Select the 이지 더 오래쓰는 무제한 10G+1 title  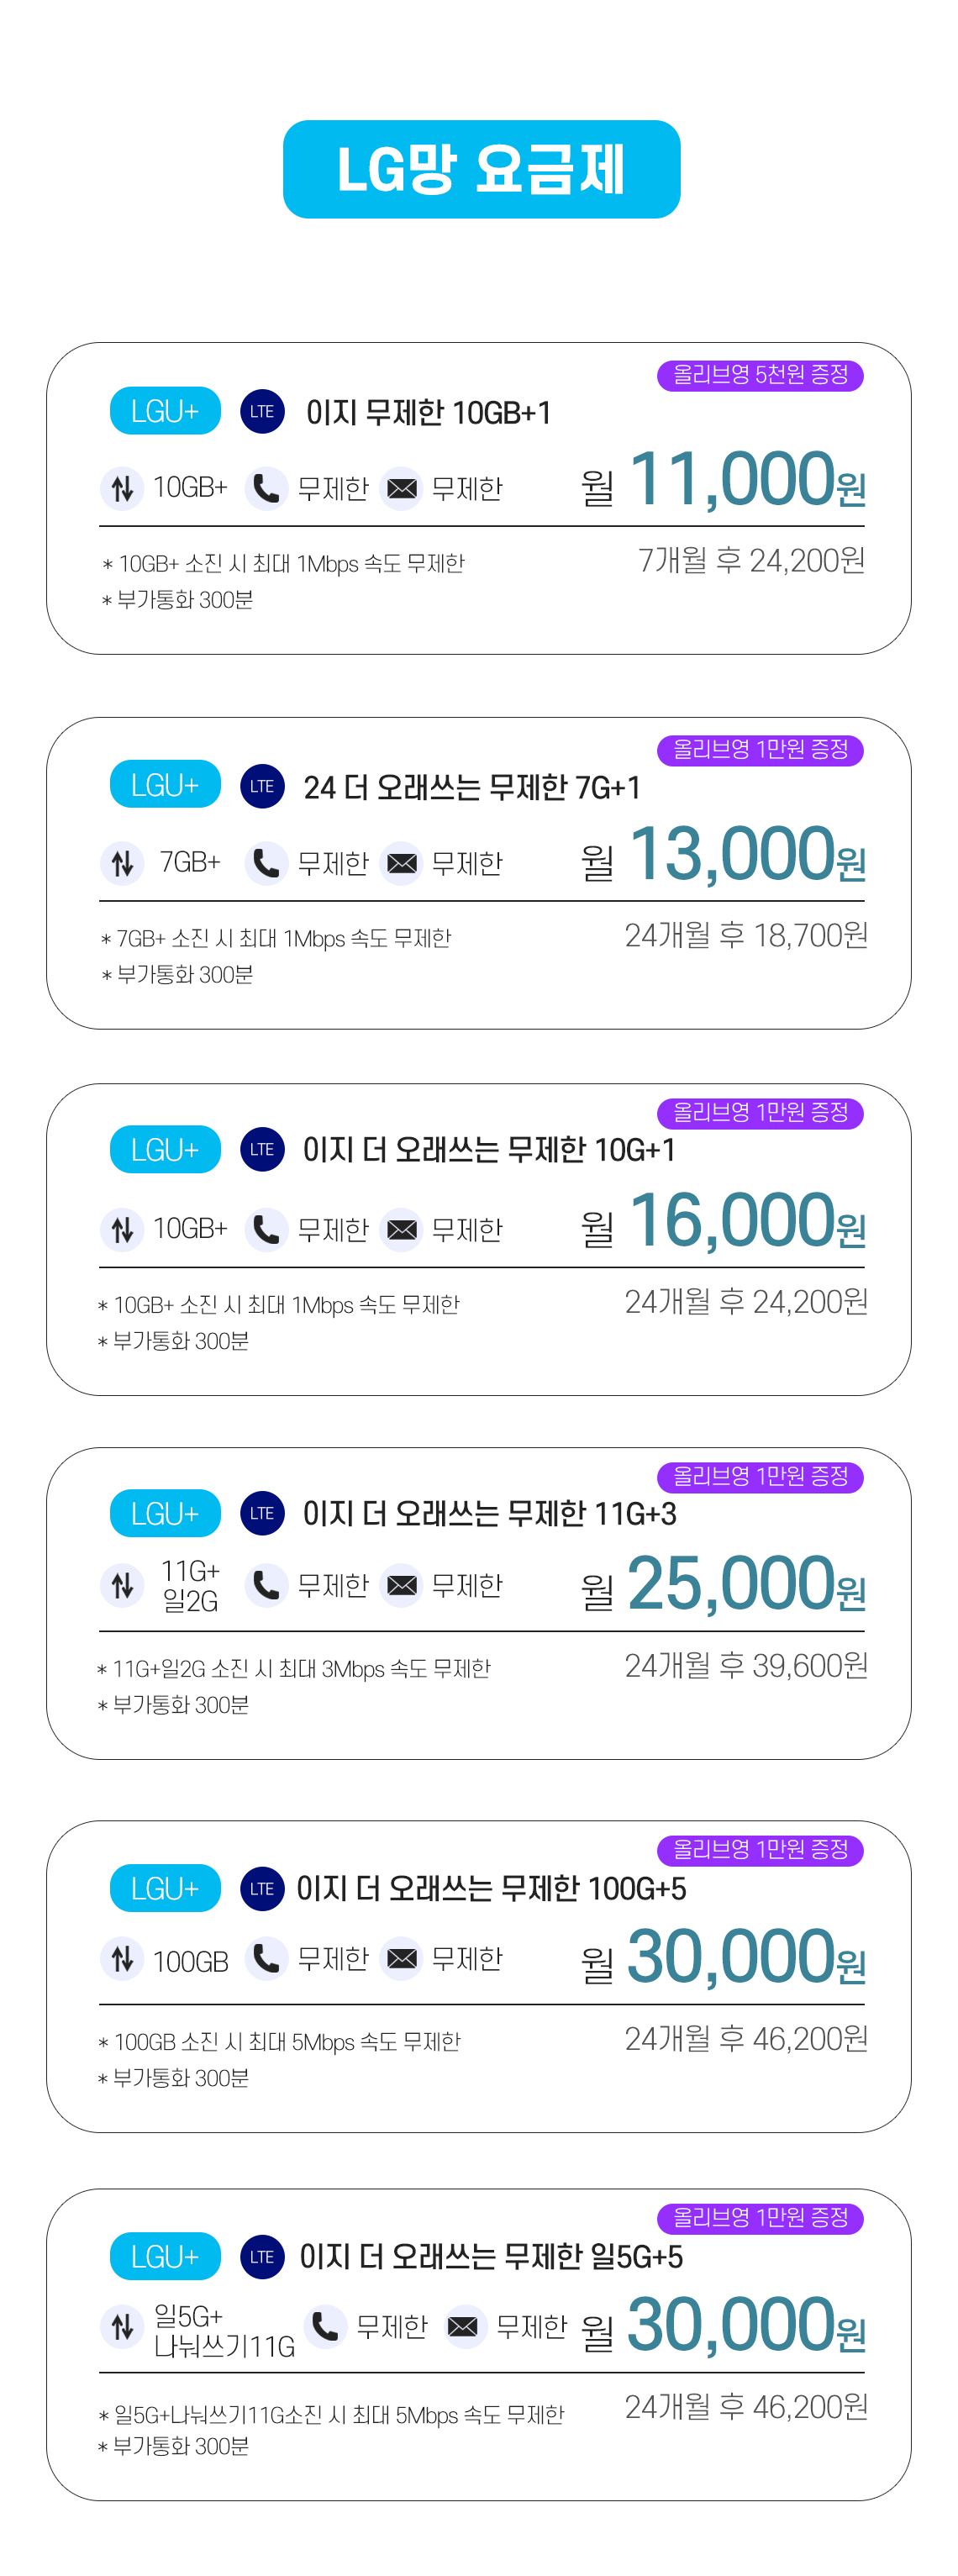click(x=489, y=1150)
